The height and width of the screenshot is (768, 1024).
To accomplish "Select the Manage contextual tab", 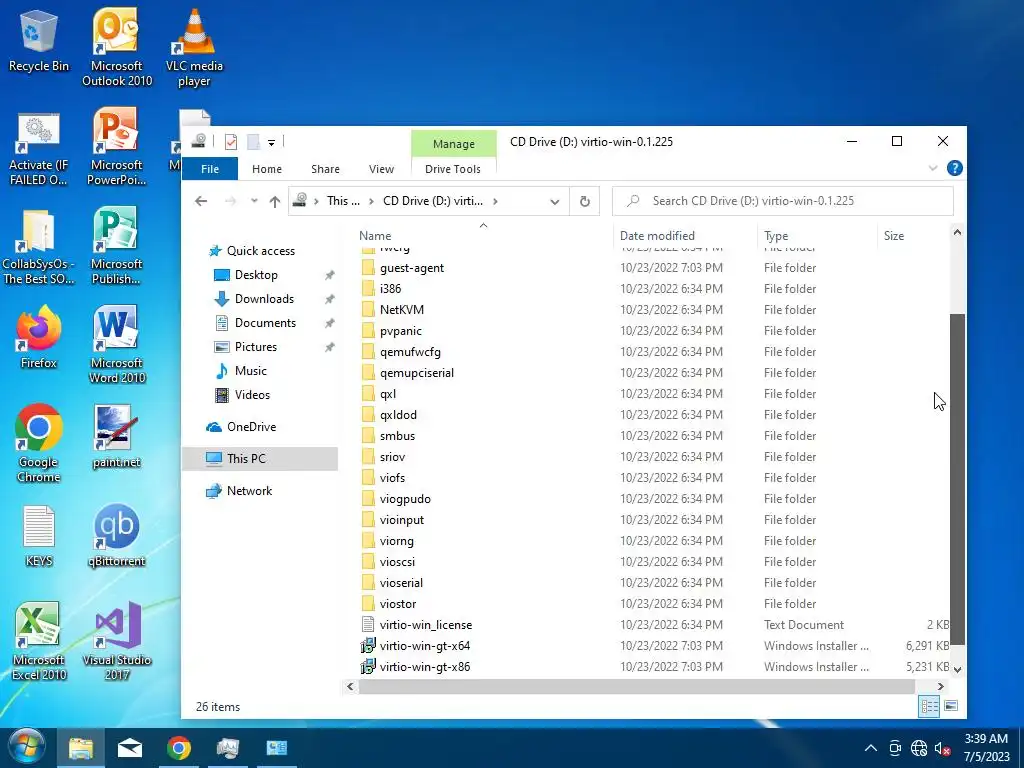I will [x=454, y=144].
